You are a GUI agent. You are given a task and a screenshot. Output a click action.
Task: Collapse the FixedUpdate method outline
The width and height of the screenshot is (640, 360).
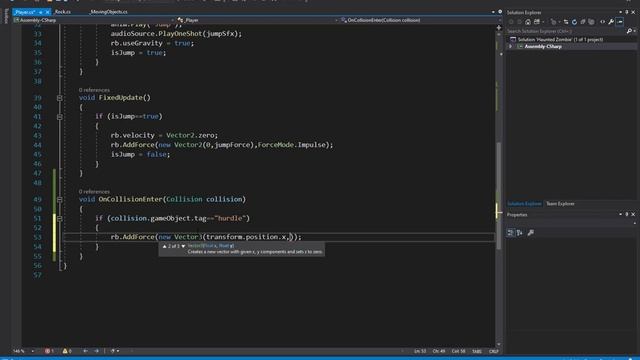(60, 98)
